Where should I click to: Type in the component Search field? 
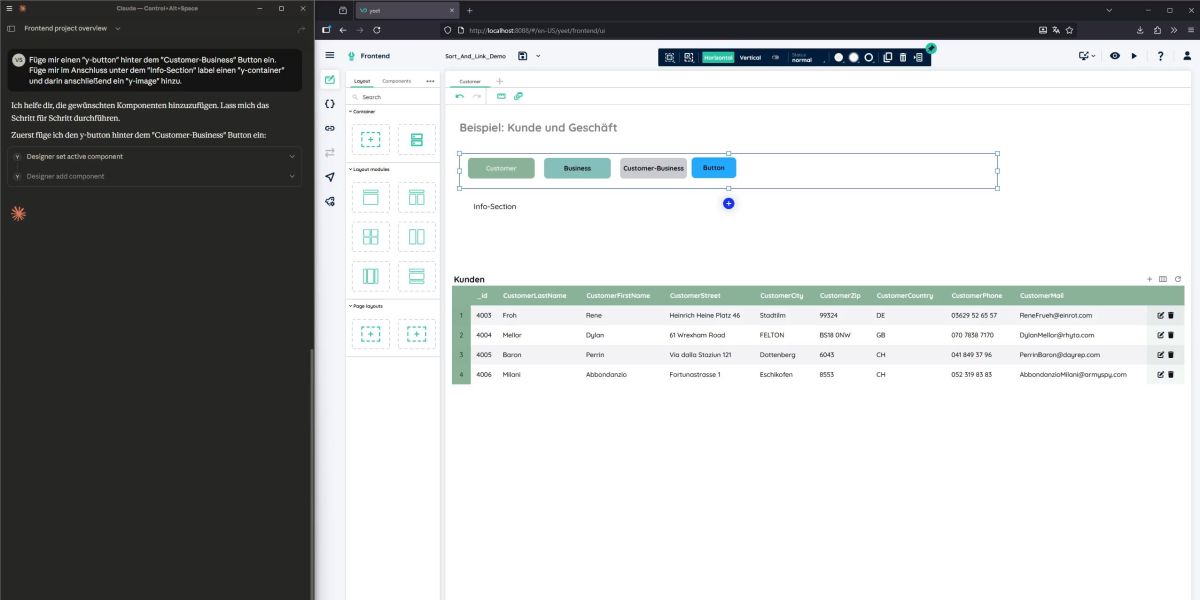pos(390,96)
